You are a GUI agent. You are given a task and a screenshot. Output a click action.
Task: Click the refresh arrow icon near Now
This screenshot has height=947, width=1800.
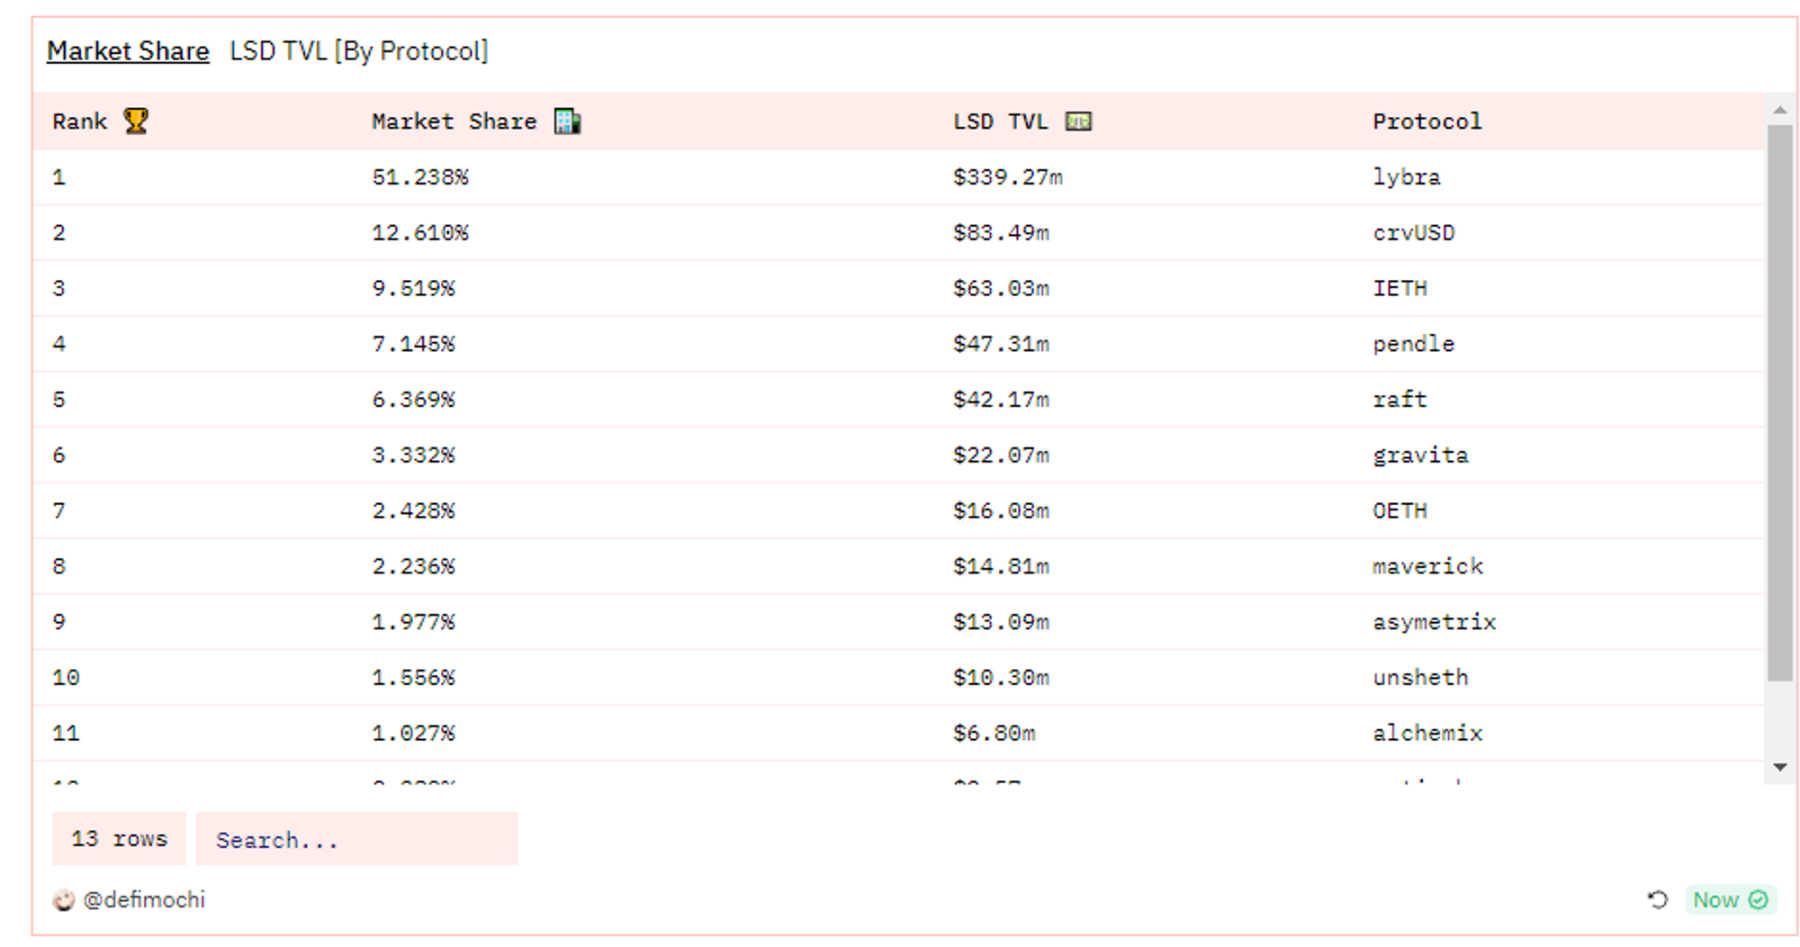[x=1657, y=900]
